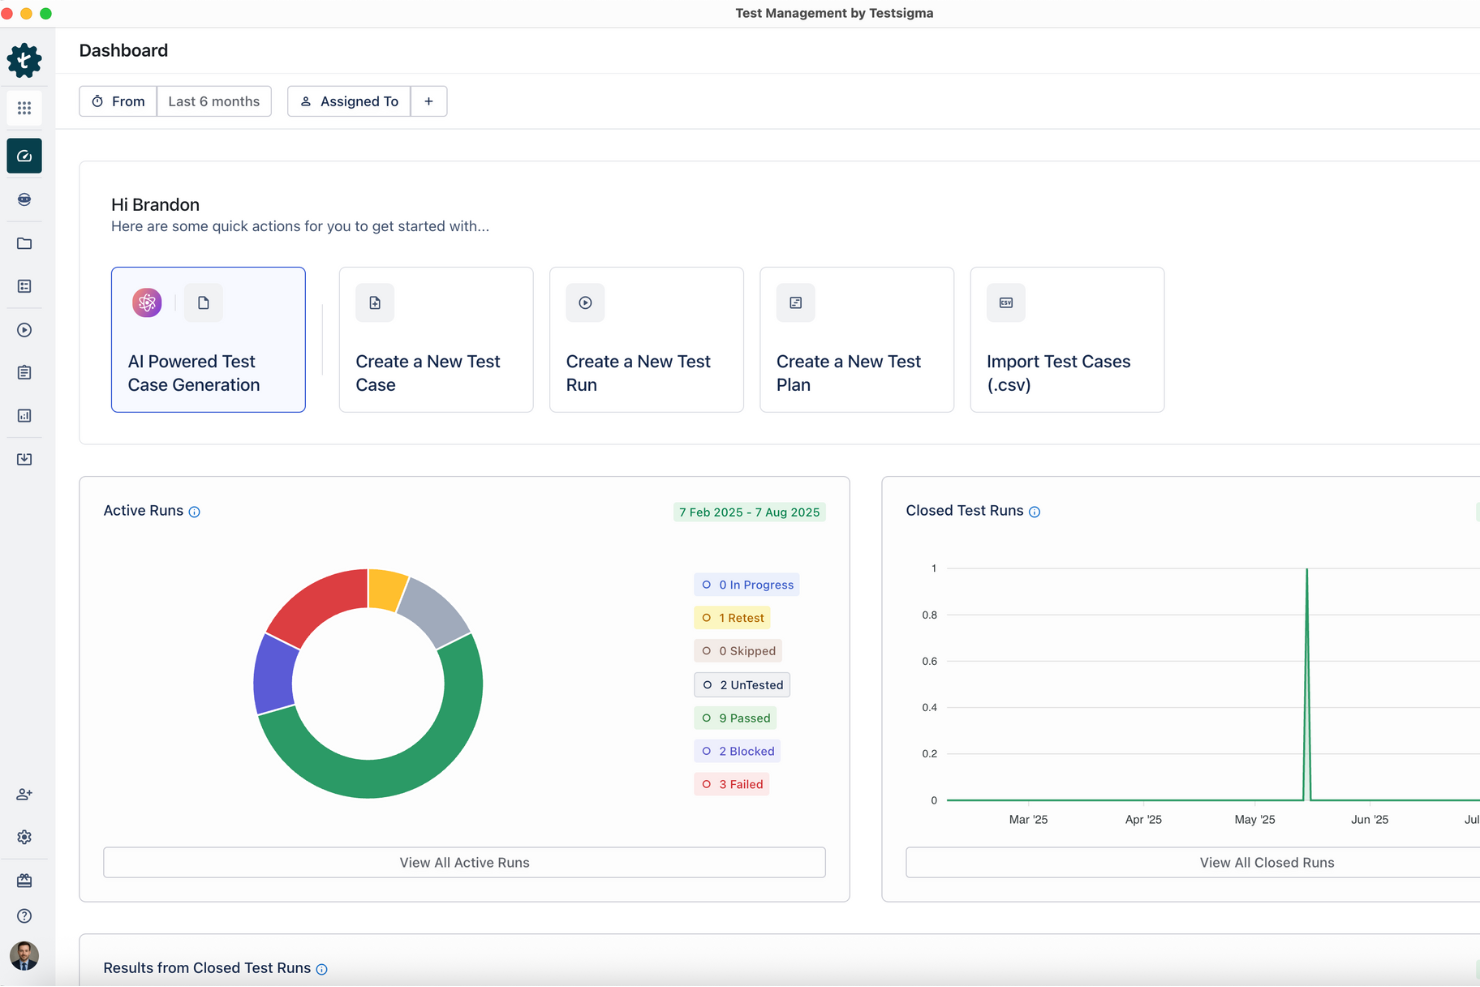Open the invite user icon near sidebar bottom
This screenshot has width=1480, height=987.
pyautogui.click(x=24, y=793)
